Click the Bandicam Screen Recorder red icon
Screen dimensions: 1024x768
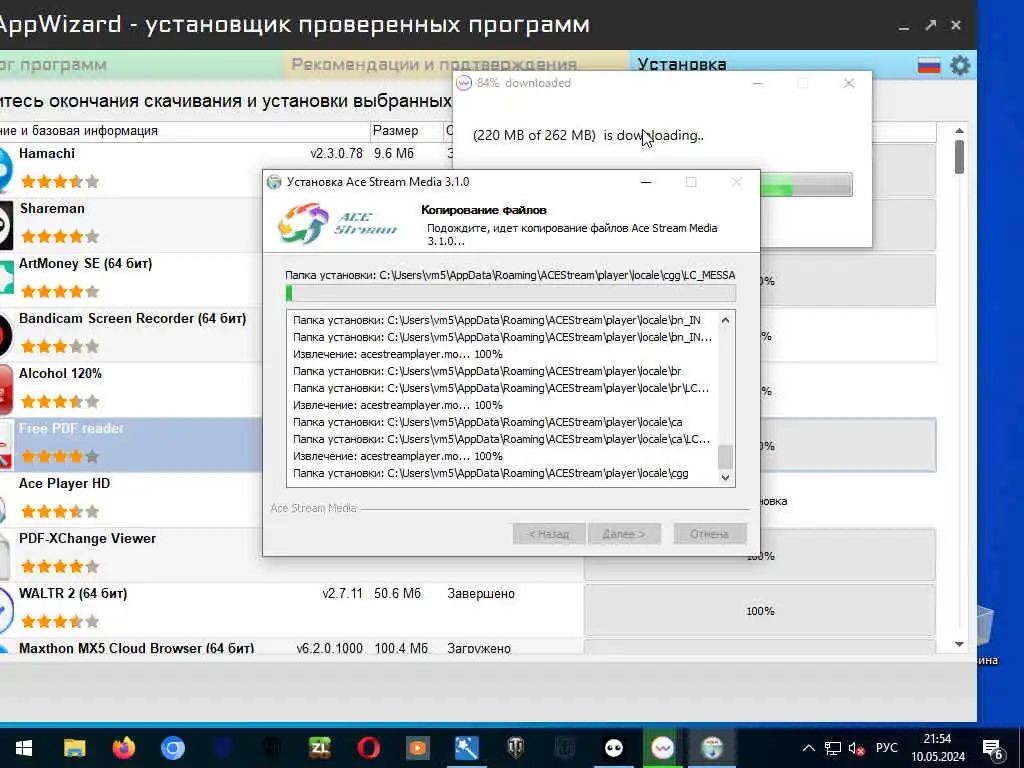(6, 335)
